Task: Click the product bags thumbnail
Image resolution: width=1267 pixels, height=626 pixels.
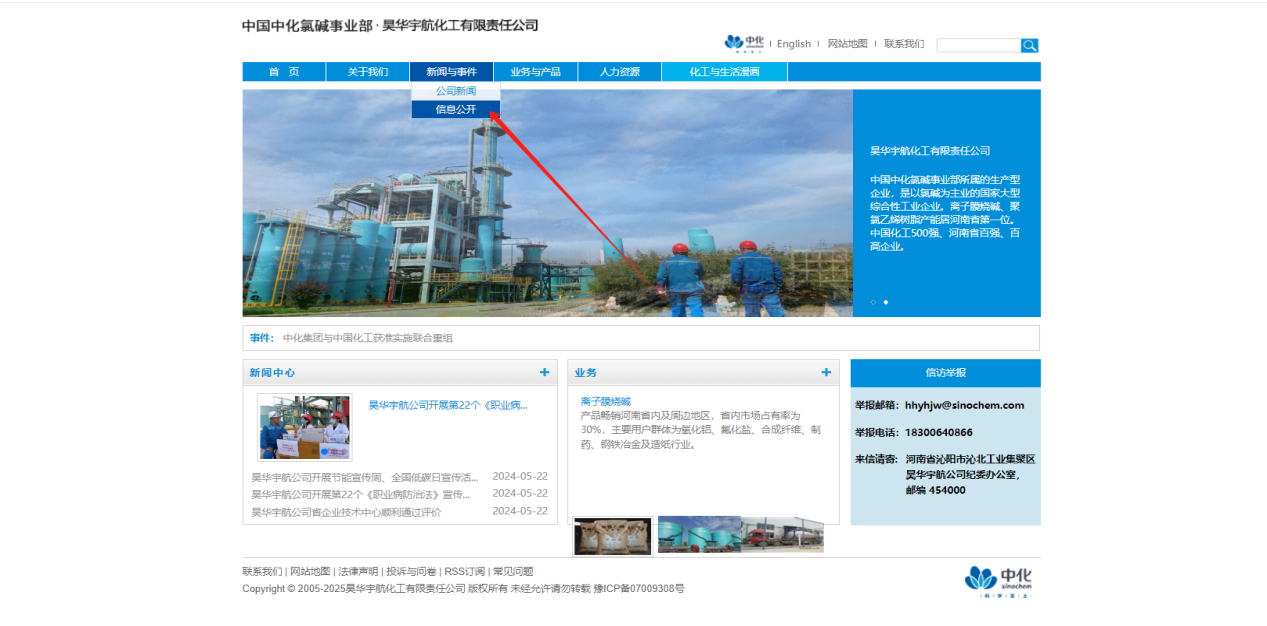Action: 612,537
